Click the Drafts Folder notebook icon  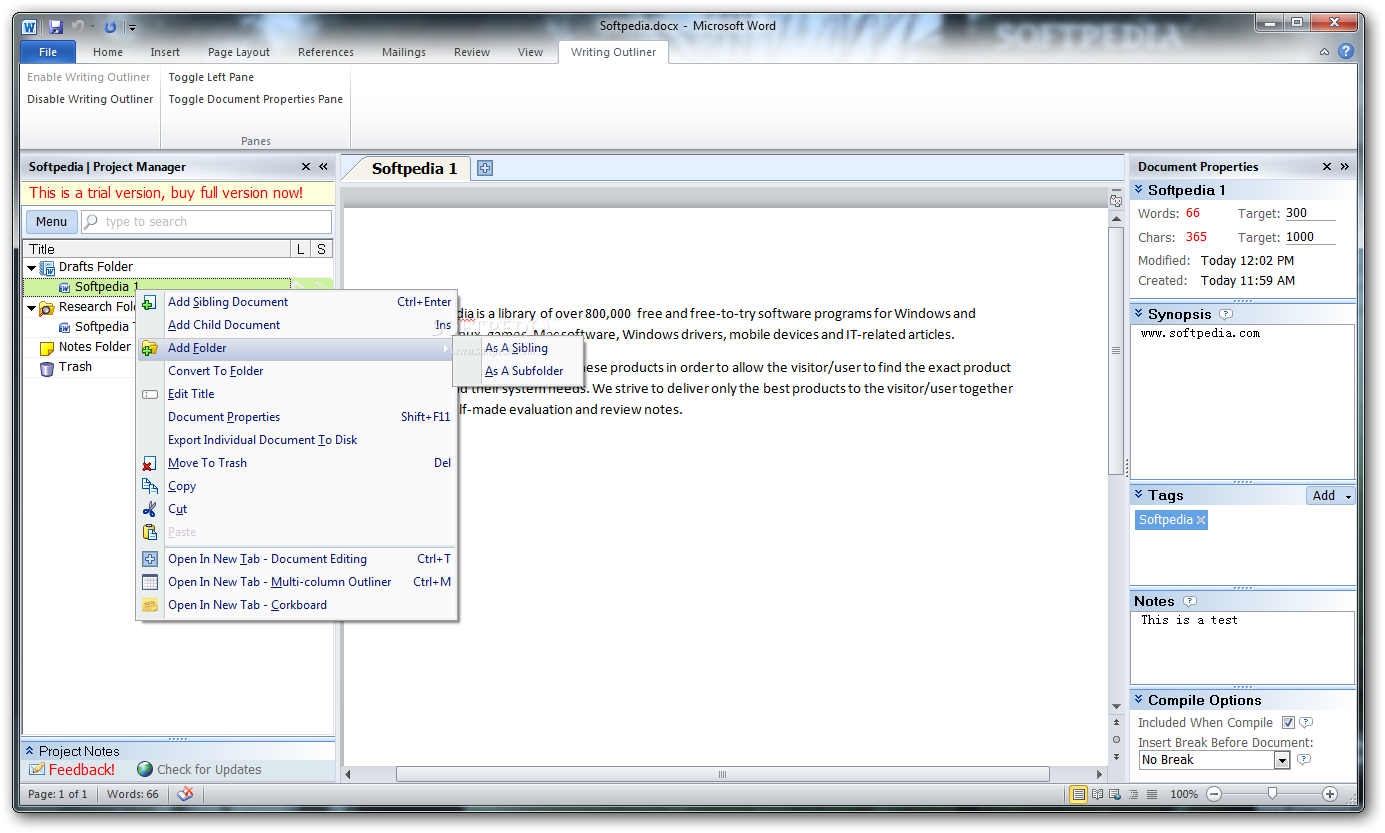(47, 267)
